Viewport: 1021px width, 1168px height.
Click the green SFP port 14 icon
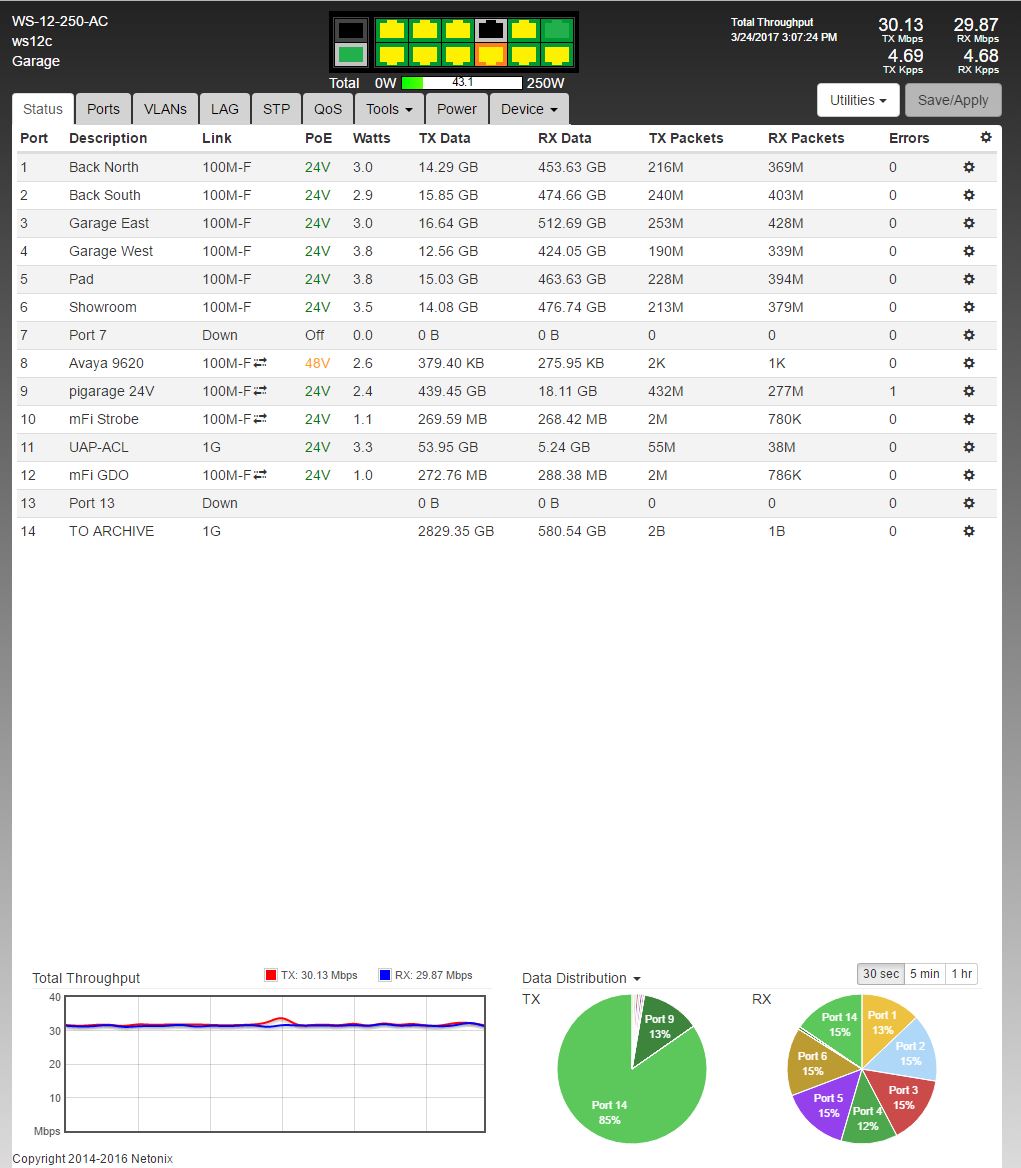click(351, 54)
